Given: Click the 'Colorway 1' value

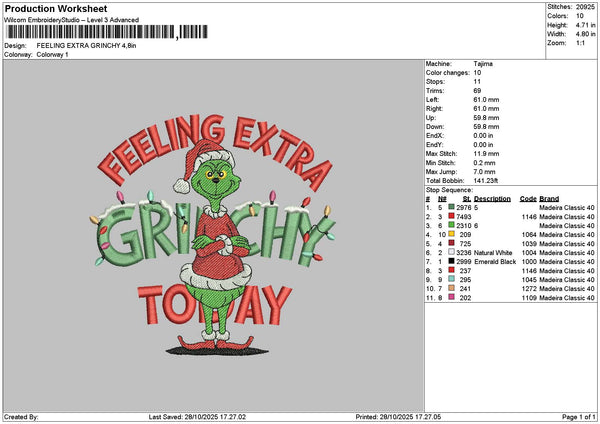Looking at the screenshot, I should click(x=52, y=55).
